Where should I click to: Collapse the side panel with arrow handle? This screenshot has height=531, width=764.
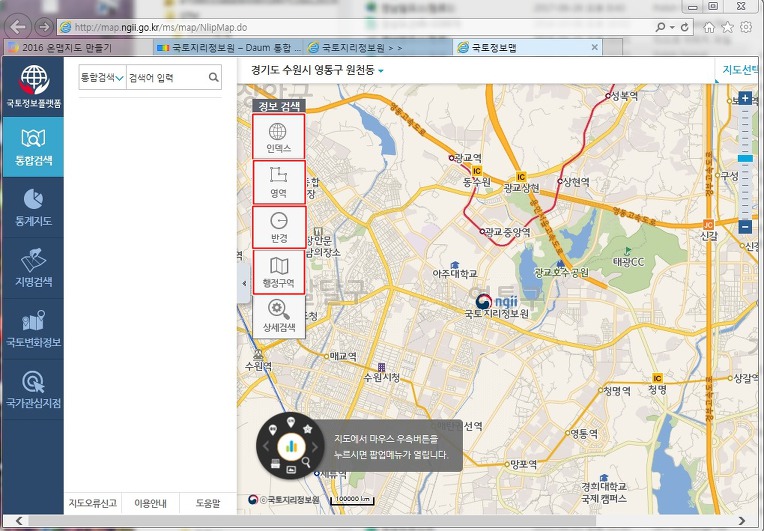pos(244,284)
